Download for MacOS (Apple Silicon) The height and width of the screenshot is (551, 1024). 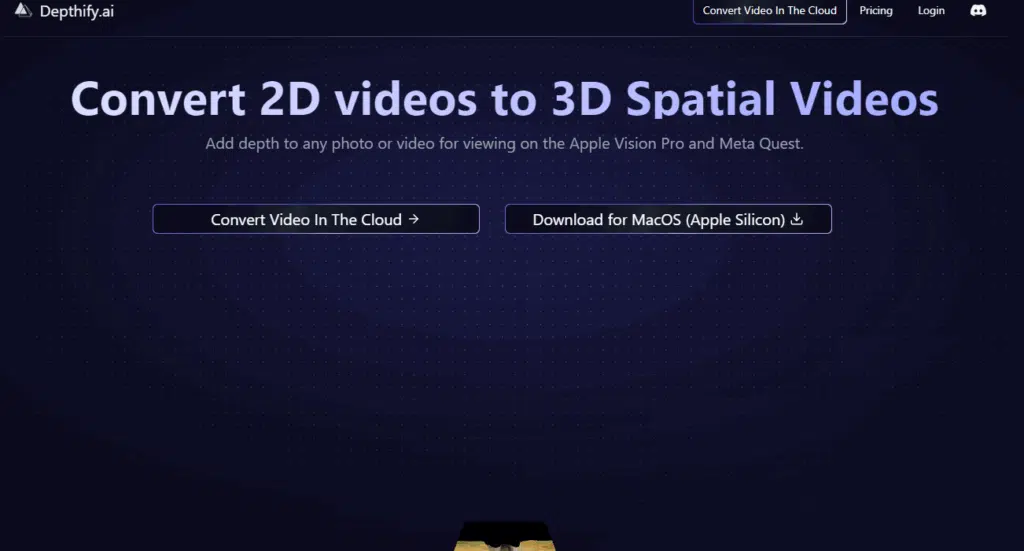[668, 219]
